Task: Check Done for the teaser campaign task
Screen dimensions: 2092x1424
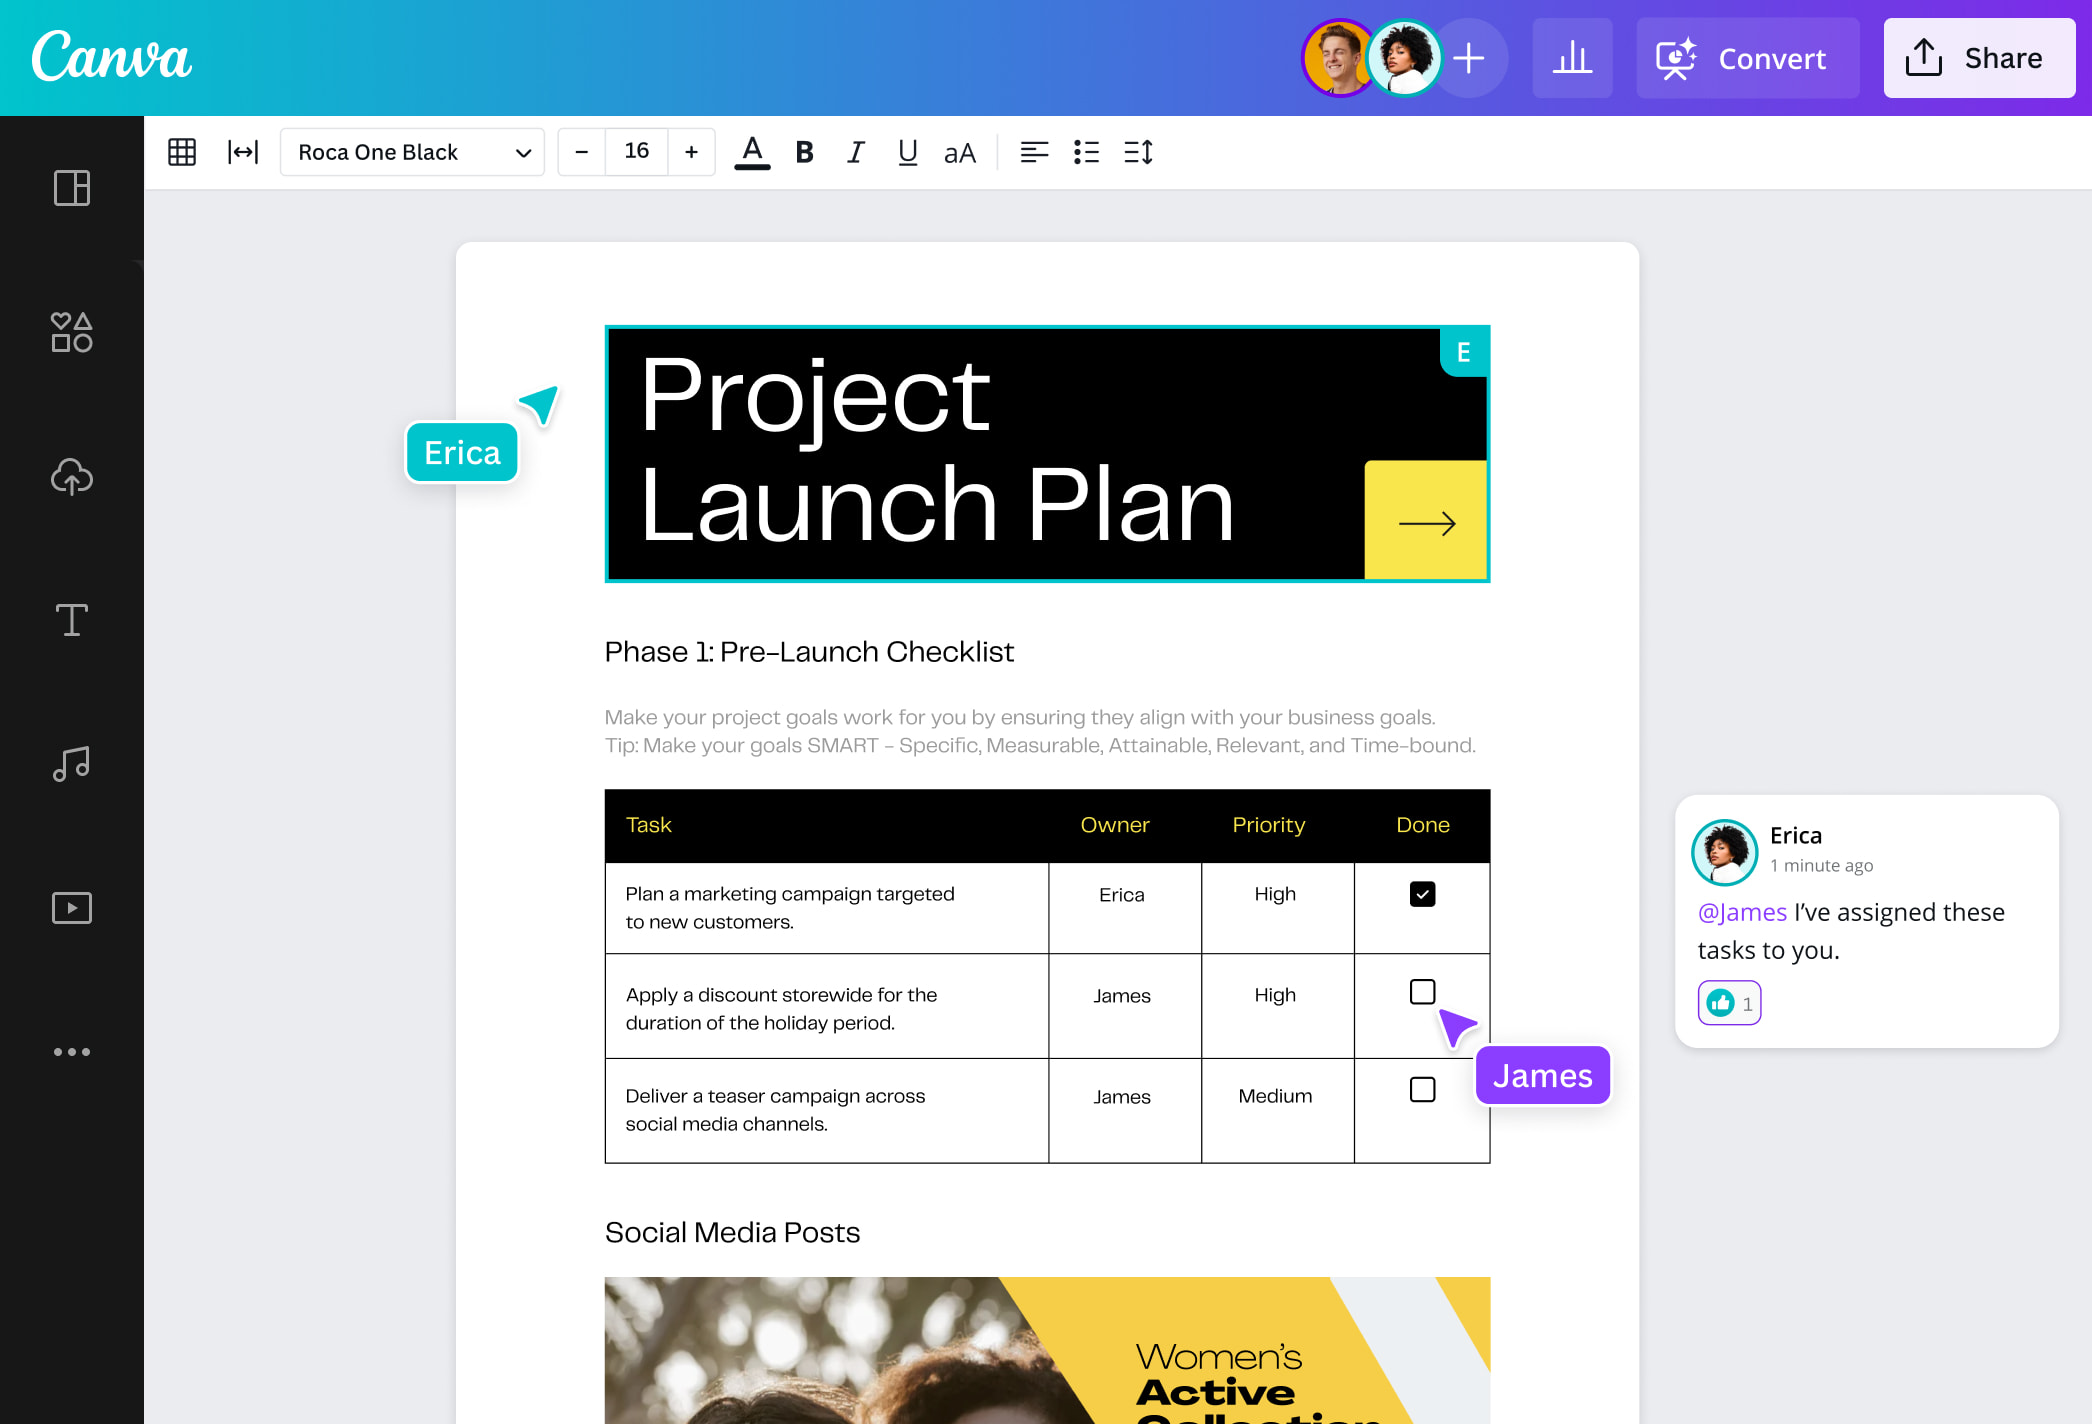Action: coord(1421,1089)
